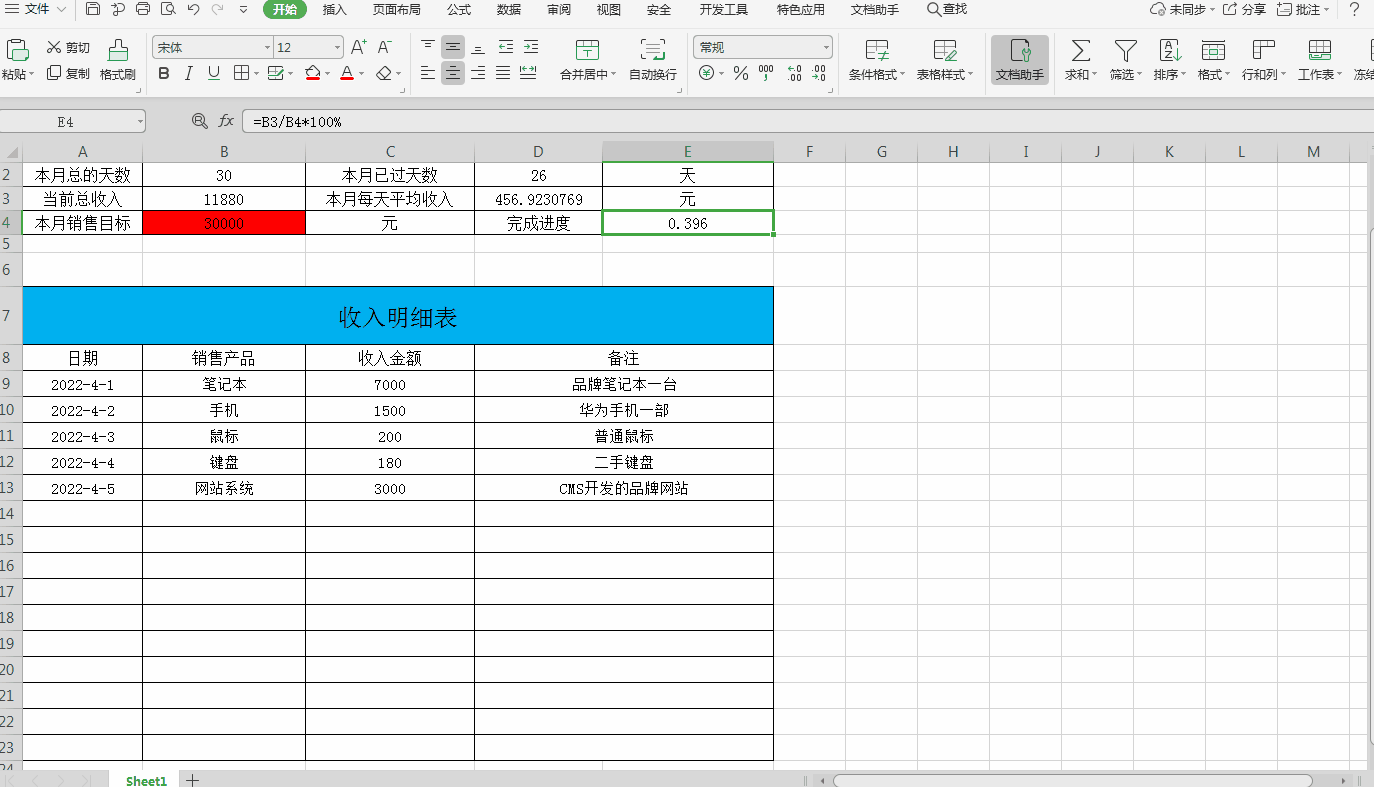Click the Share (分享) button

[x=1245, y=9]
